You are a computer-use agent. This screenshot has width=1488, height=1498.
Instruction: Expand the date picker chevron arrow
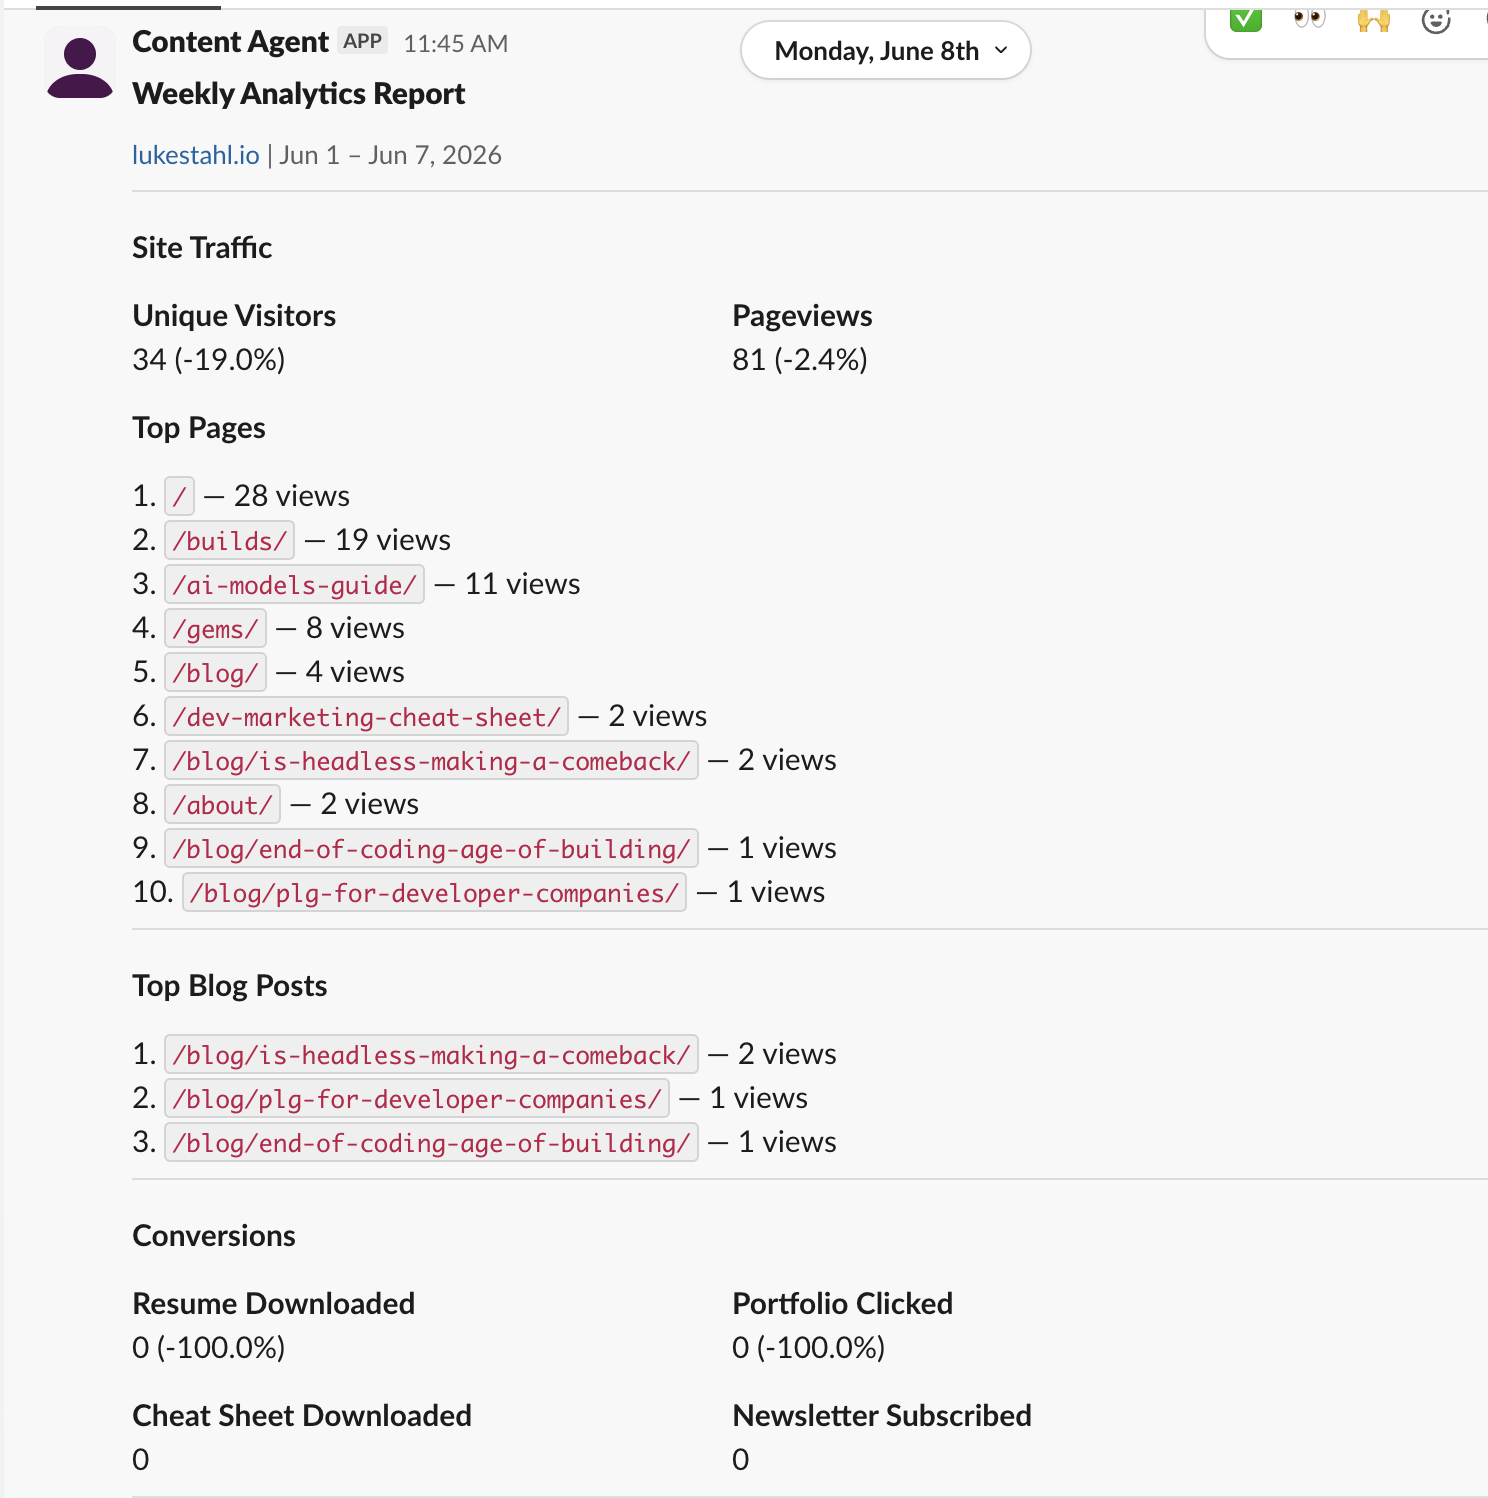[1001, 50]
